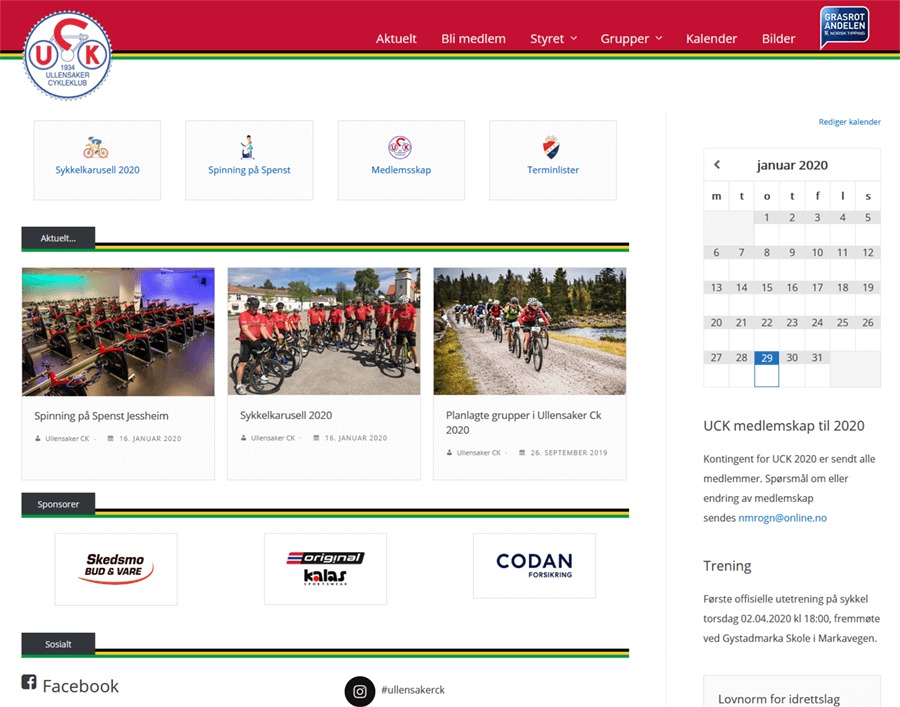
Task: Open the Bli medlem menu item
Action: click(x=474, y=38)
